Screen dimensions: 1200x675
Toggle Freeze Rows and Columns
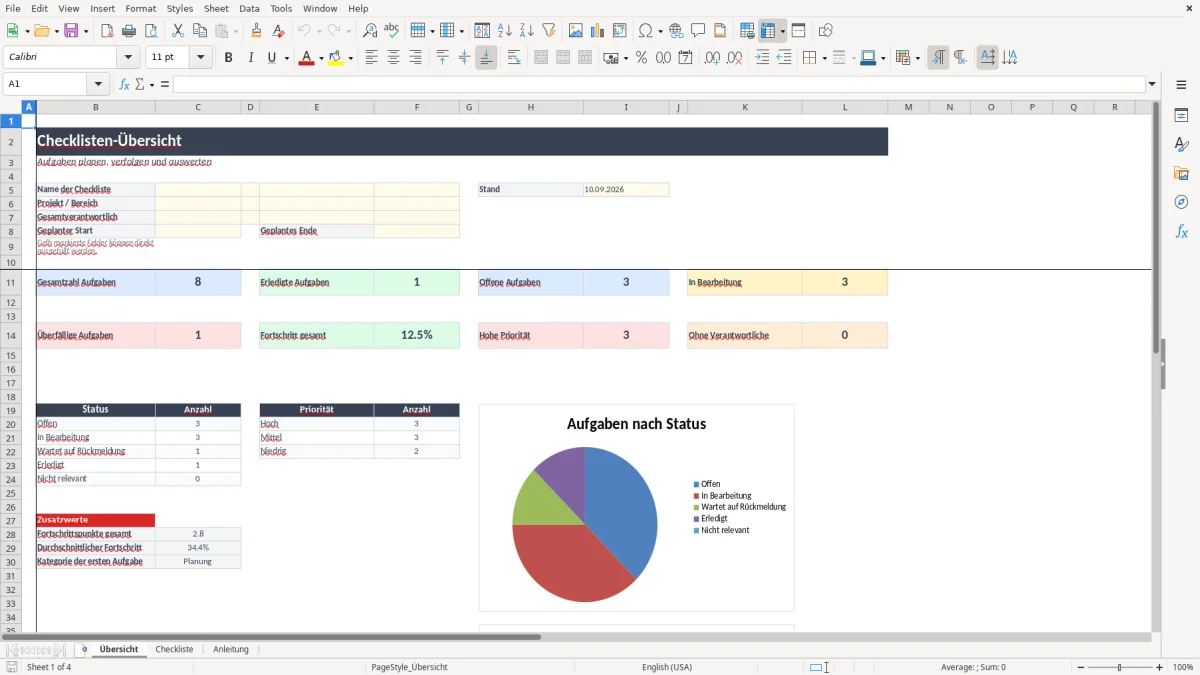coord(768,31)
